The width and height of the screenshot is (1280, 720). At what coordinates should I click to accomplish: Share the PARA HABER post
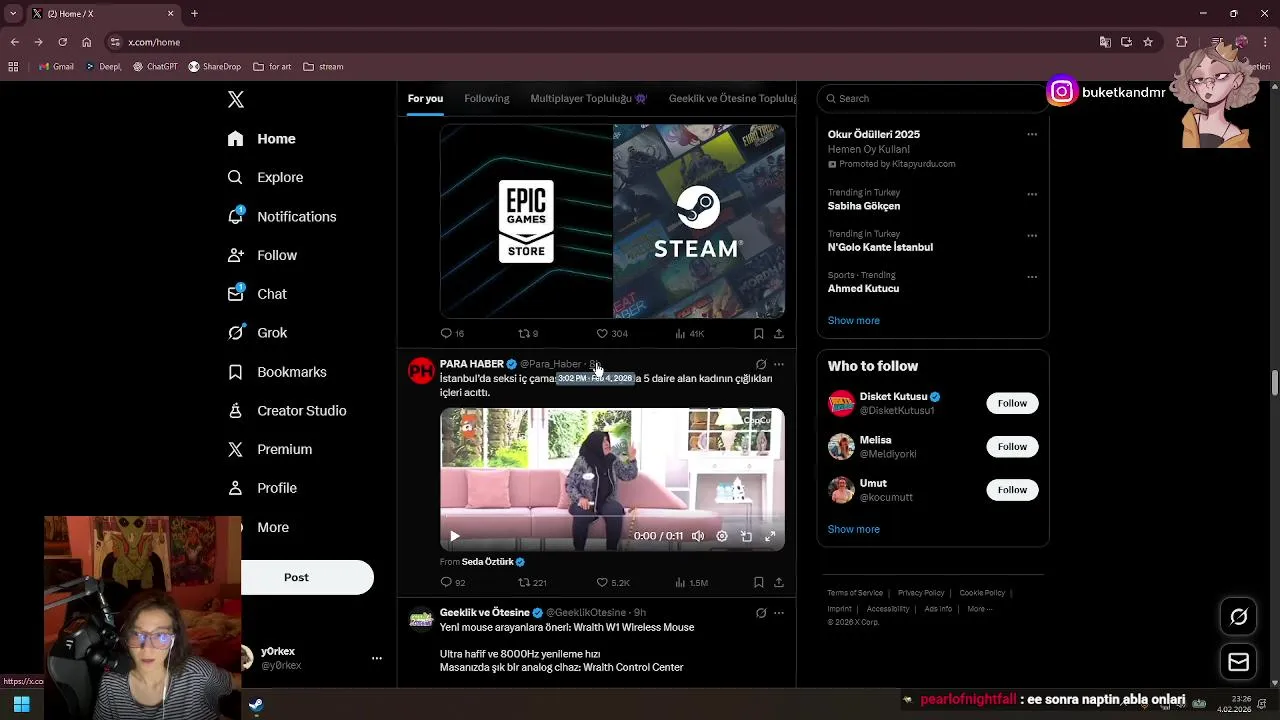point(779,582)
